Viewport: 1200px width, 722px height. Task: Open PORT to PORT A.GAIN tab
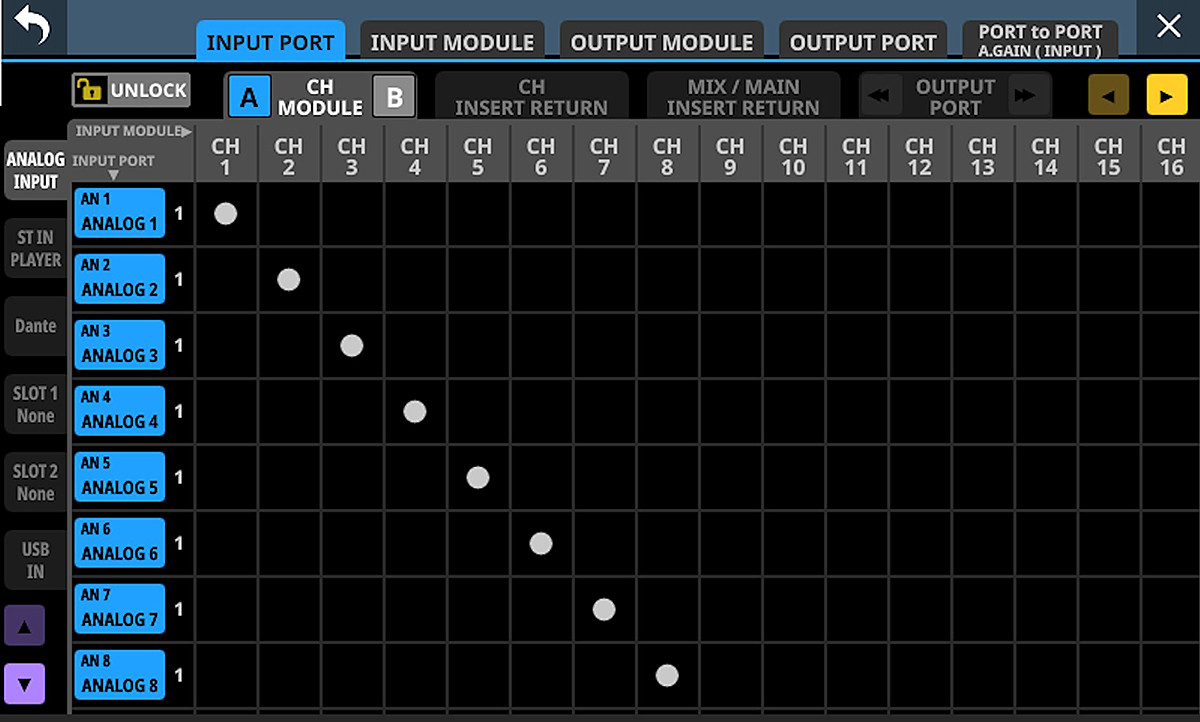pyautogui.click(x=1040, y=40)
